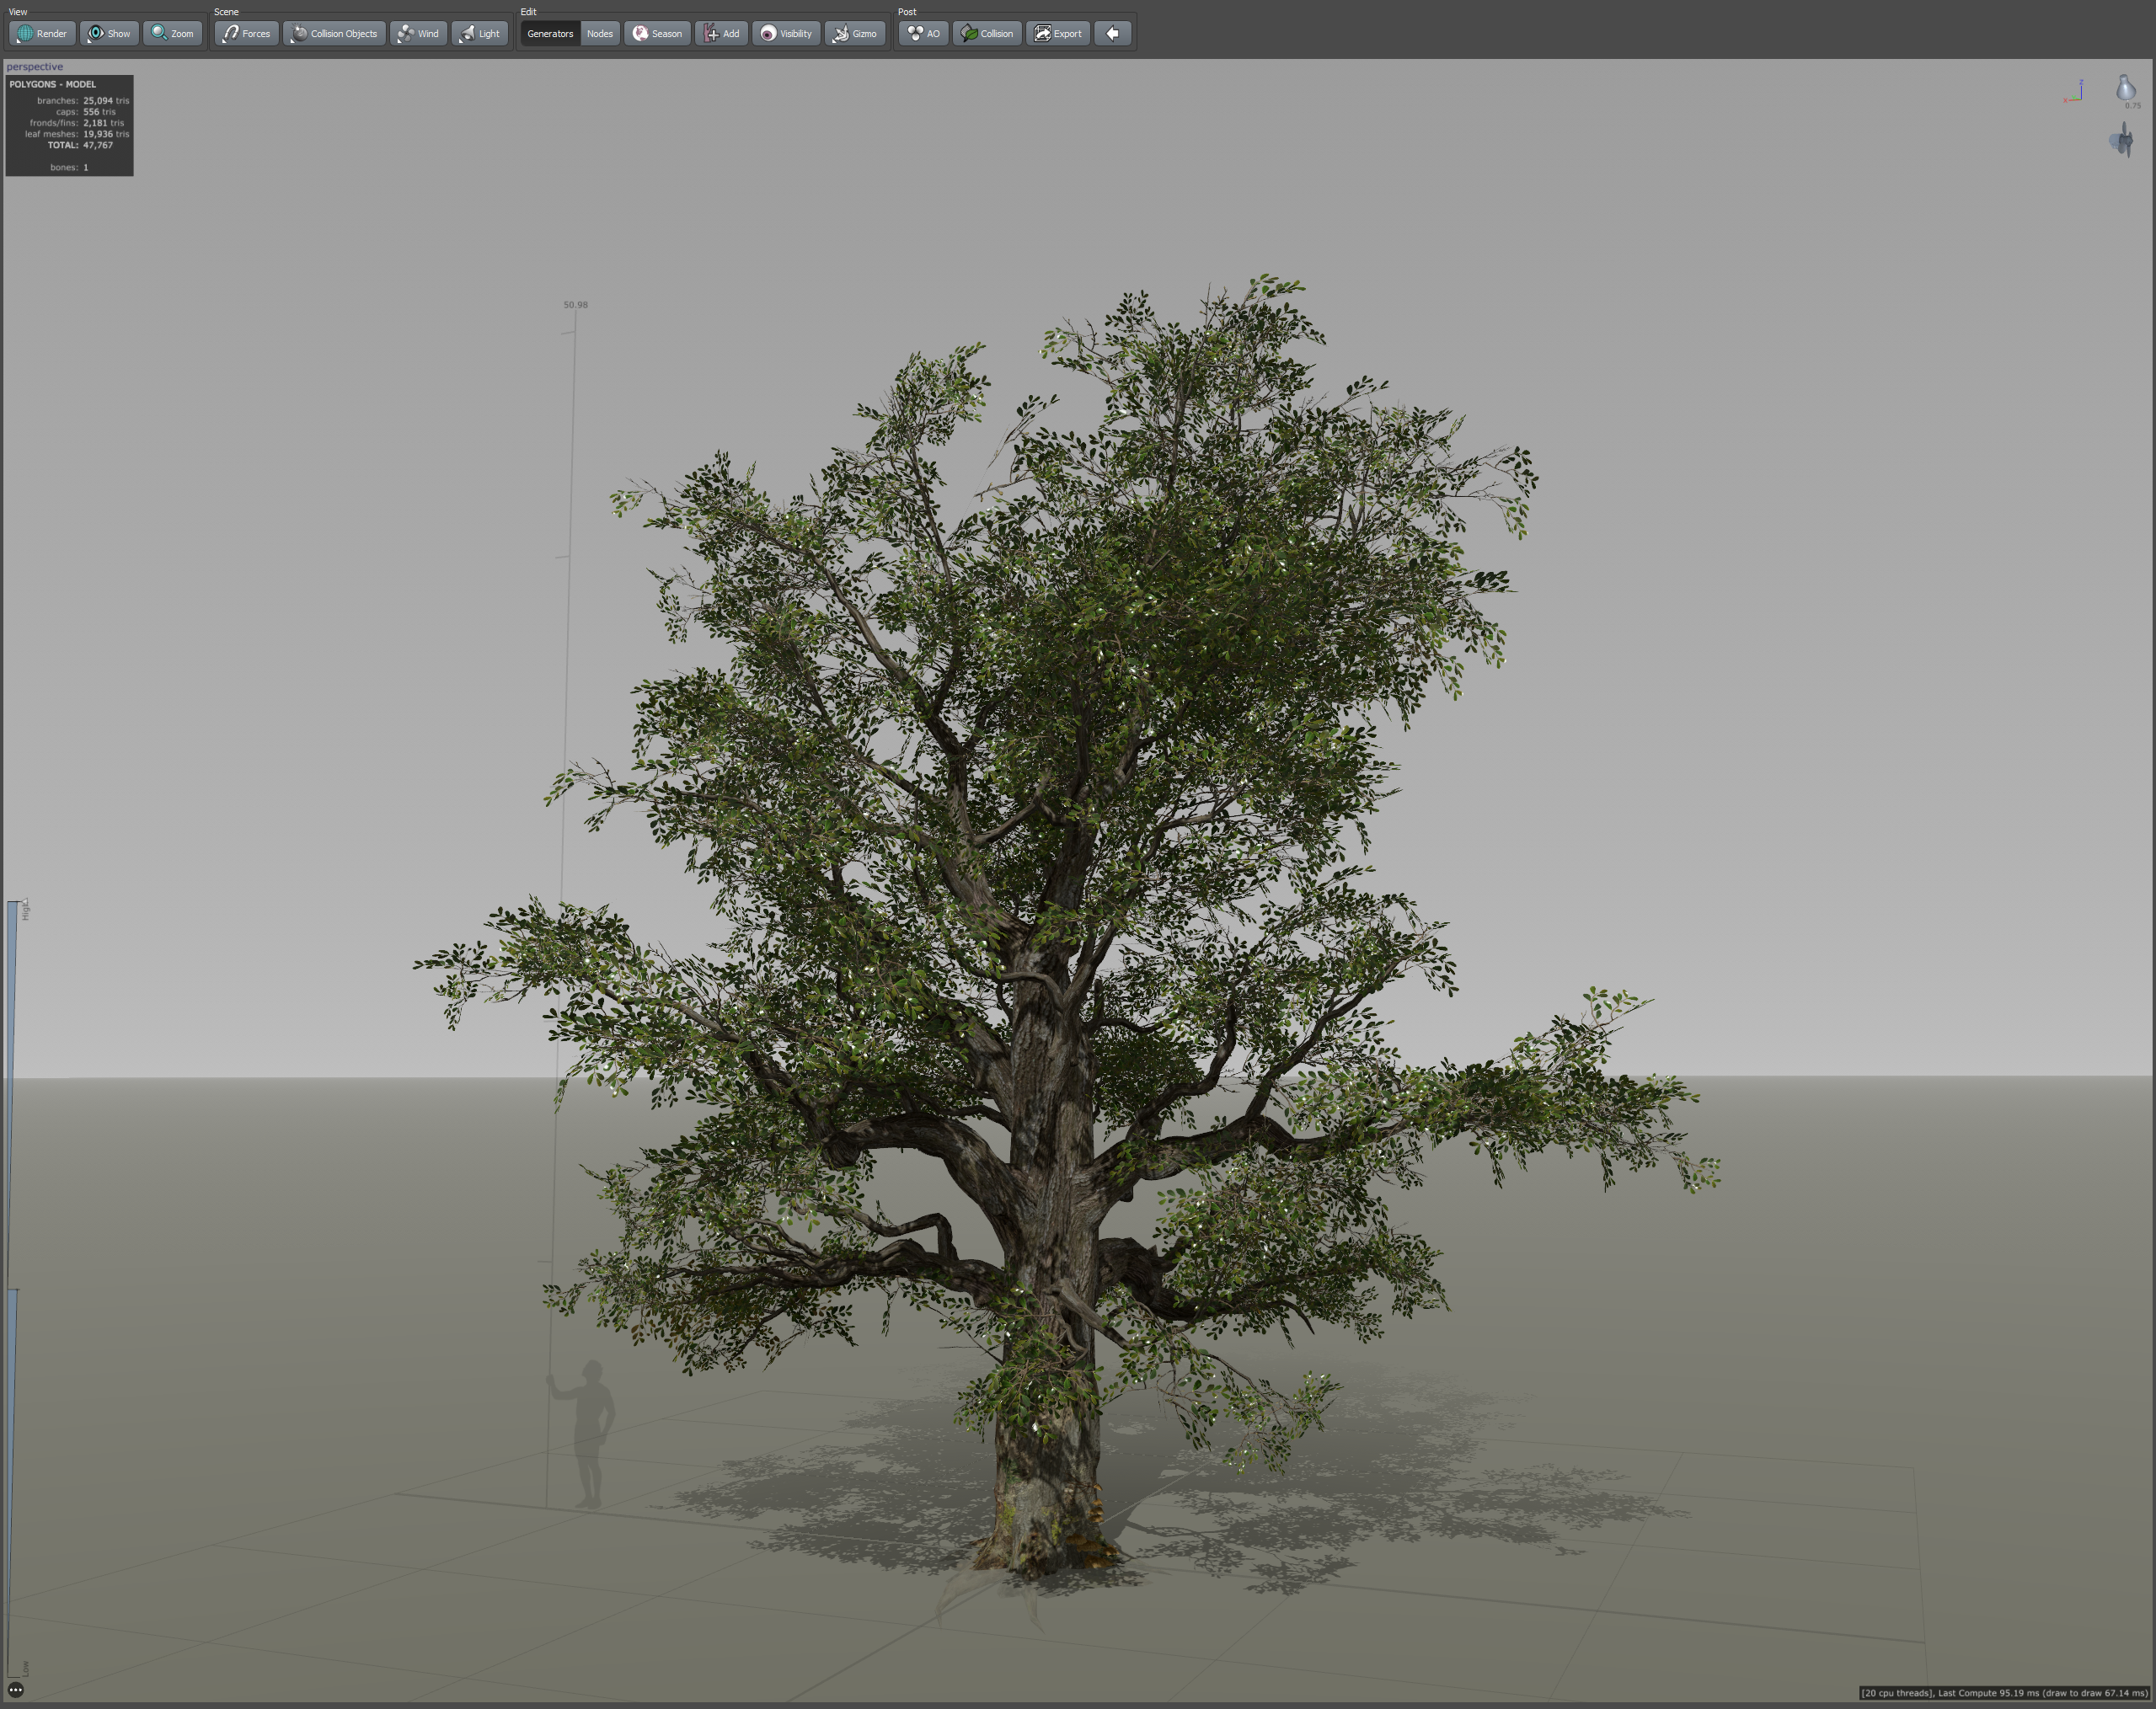Toggle Collision Objects in scene
2156x1709 pixels.
pos(334,33)
